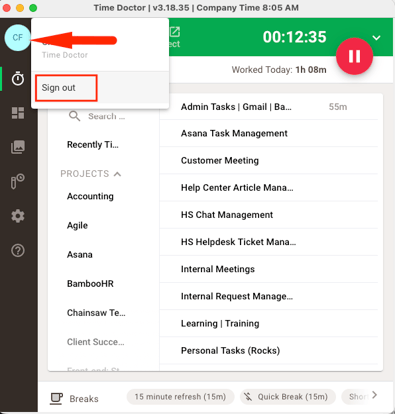The width and height of the screenshot is (395, 414).
Task: Click the Worked Today 1h 08m text
Action: (x=279, y=70)
